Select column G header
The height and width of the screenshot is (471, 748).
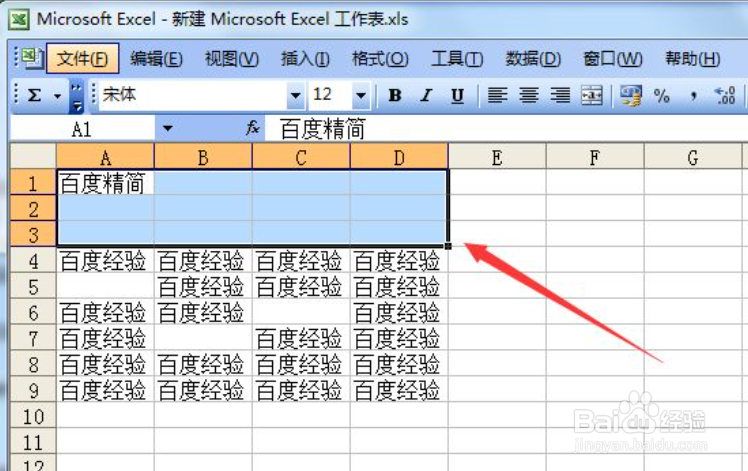tap(693, 157)
